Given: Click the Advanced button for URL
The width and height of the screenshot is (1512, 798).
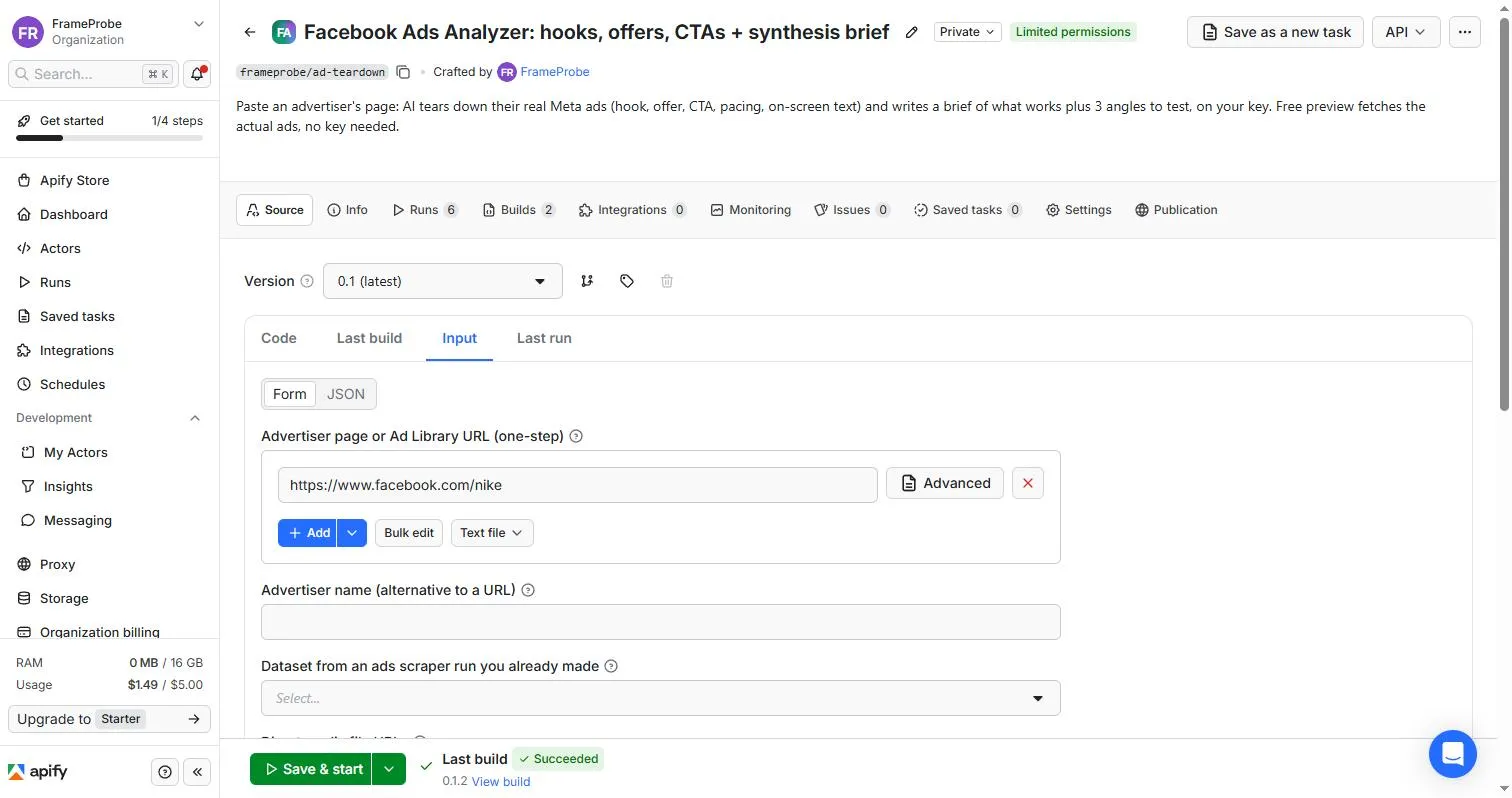Looking at the screenshot, I should (x=945, y=483).
